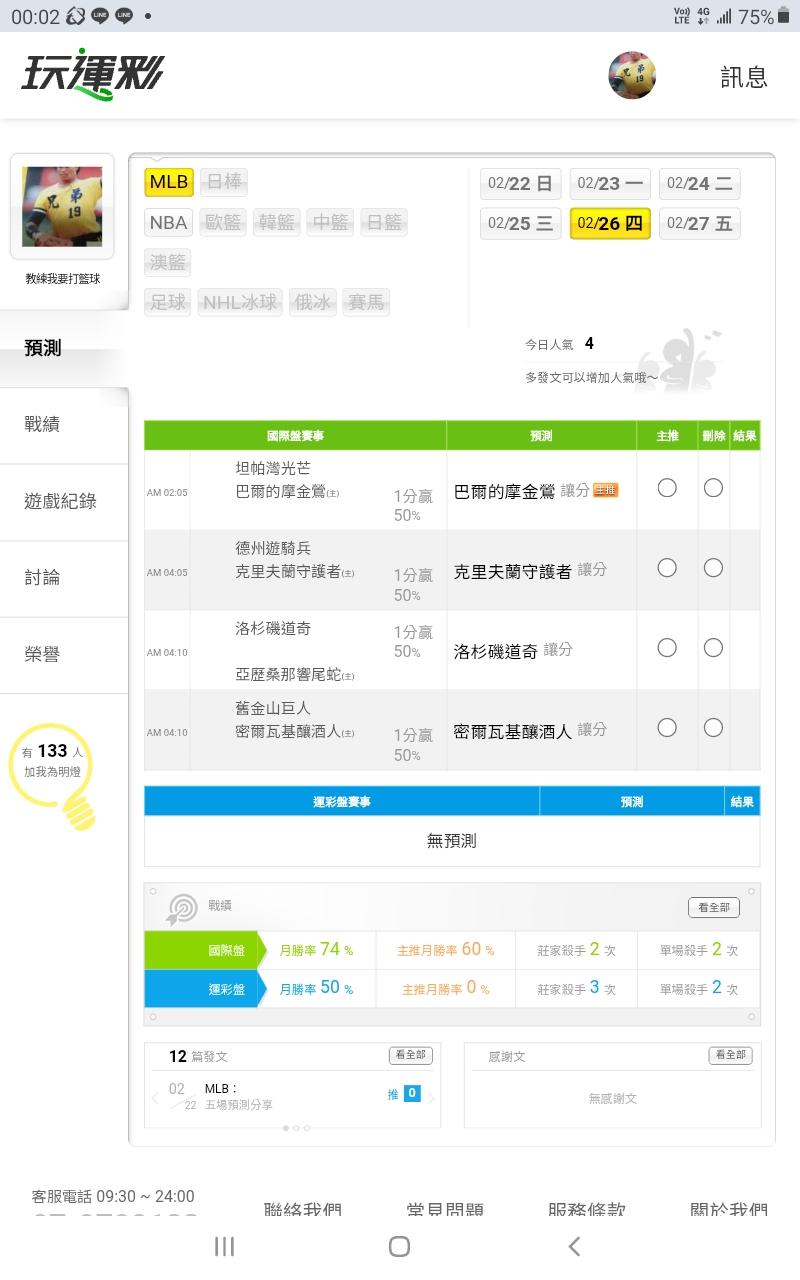Go to next post with right arrow

pos(431,1097)
